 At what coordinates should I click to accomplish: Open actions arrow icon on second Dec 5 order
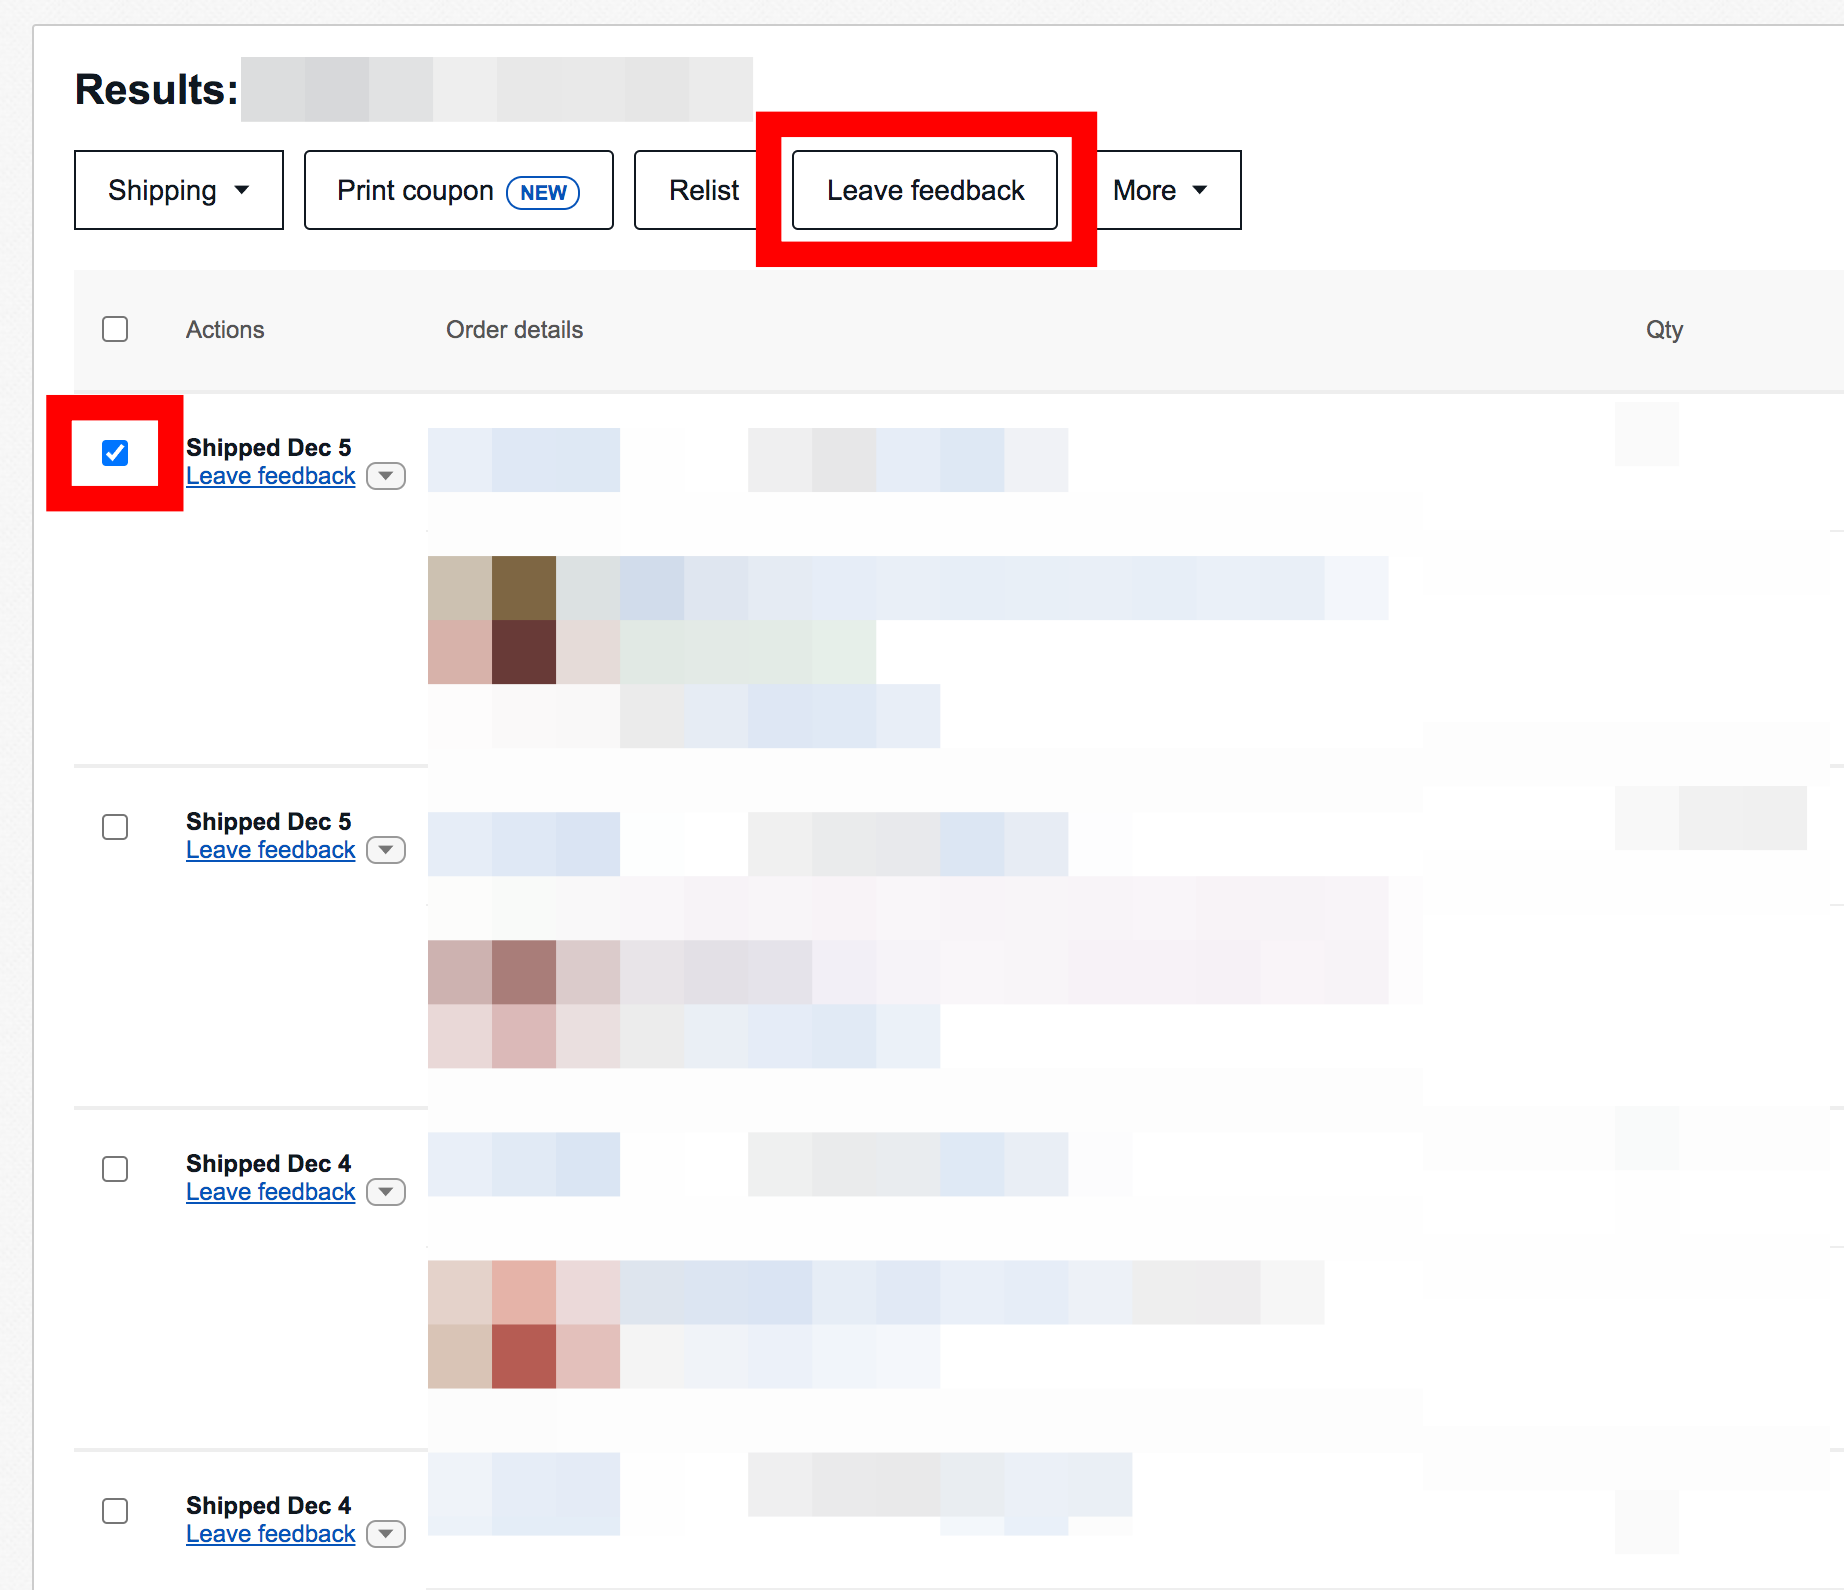point(386,850)
